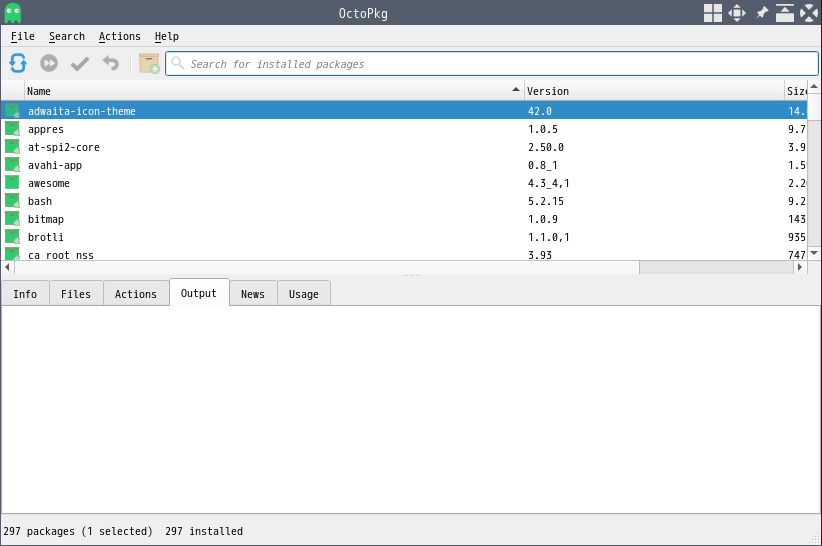Open the Usage tab
The width and height of the screenshot is (822, 546).
304,294
